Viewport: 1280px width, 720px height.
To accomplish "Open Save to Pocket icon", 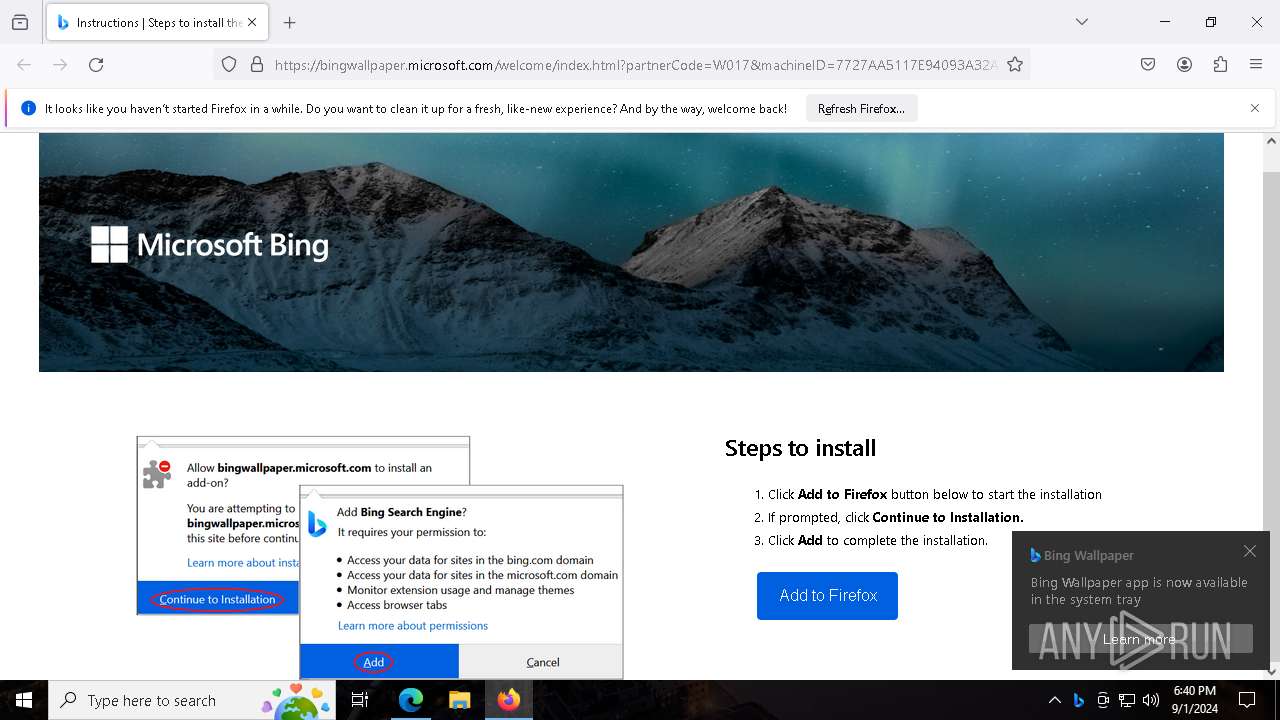I will point(1148,64).
